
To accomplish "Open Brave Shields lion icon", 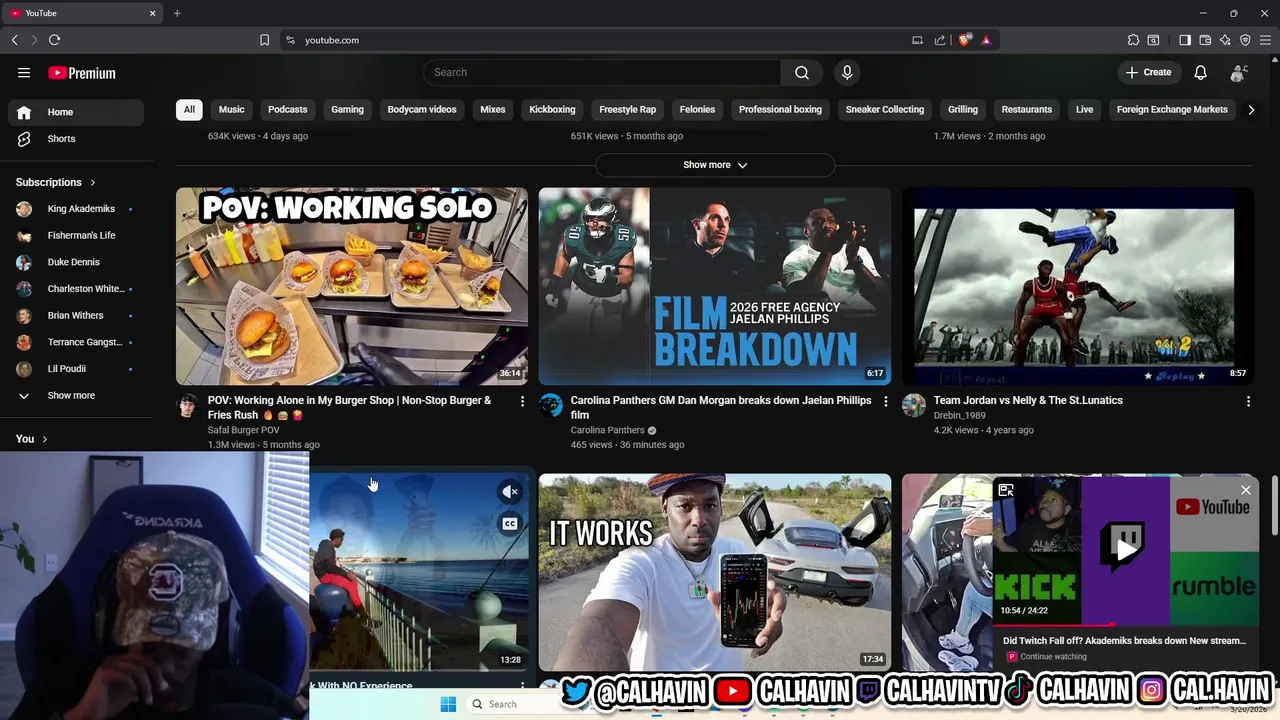I will [964, 40].
